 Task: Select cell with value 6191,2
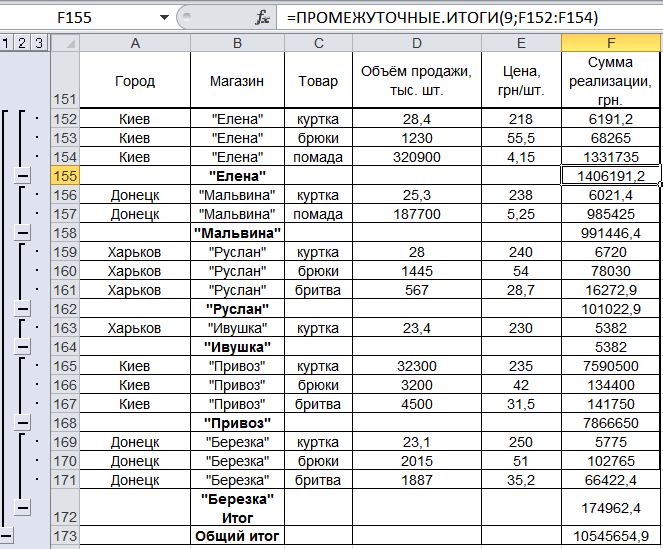coord(611,119)
